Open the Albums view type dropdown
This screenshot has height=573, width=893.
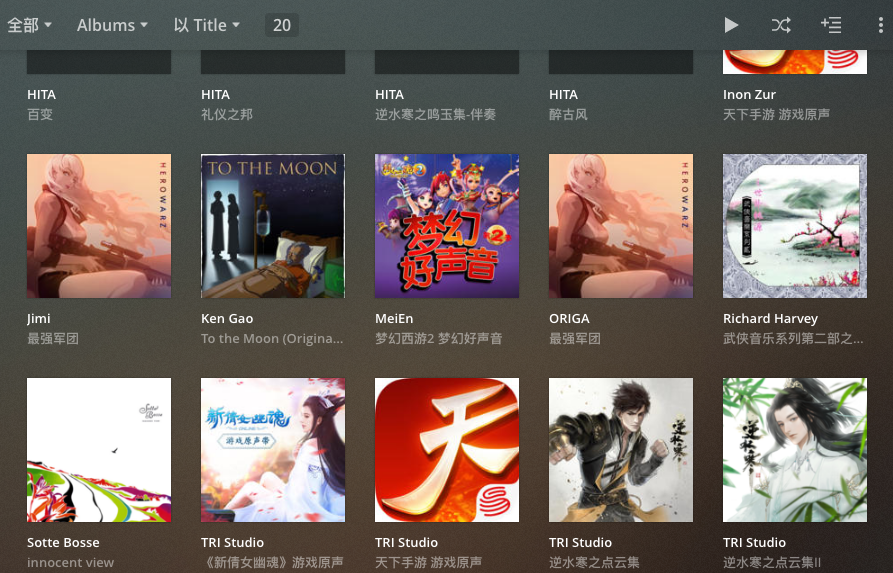(112, 25)
